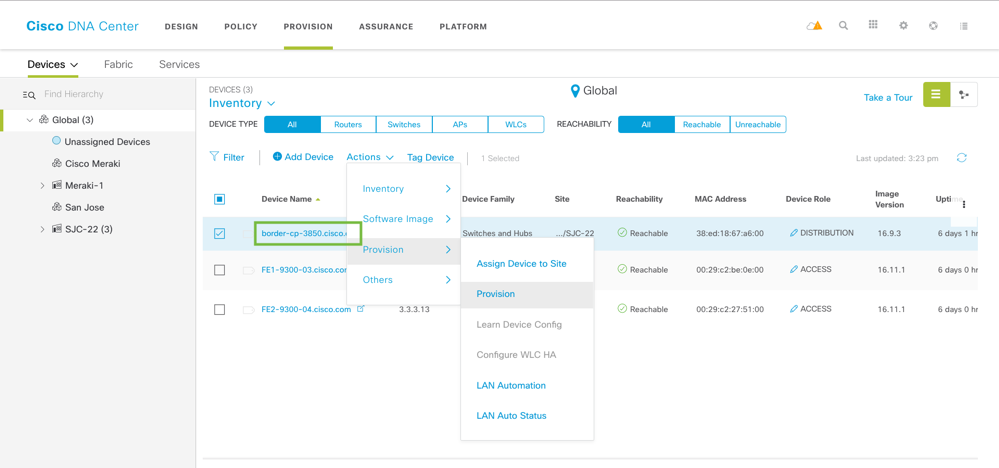The image size is (999, 468).
Task: Click the tag icon on FE2-9300-04 row
Action: 248,310
